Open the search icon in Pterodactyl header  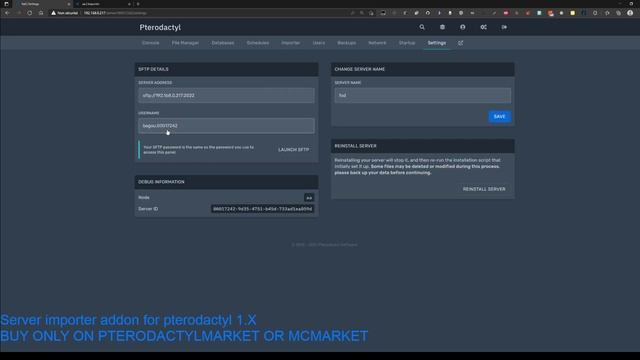[422, 27]
